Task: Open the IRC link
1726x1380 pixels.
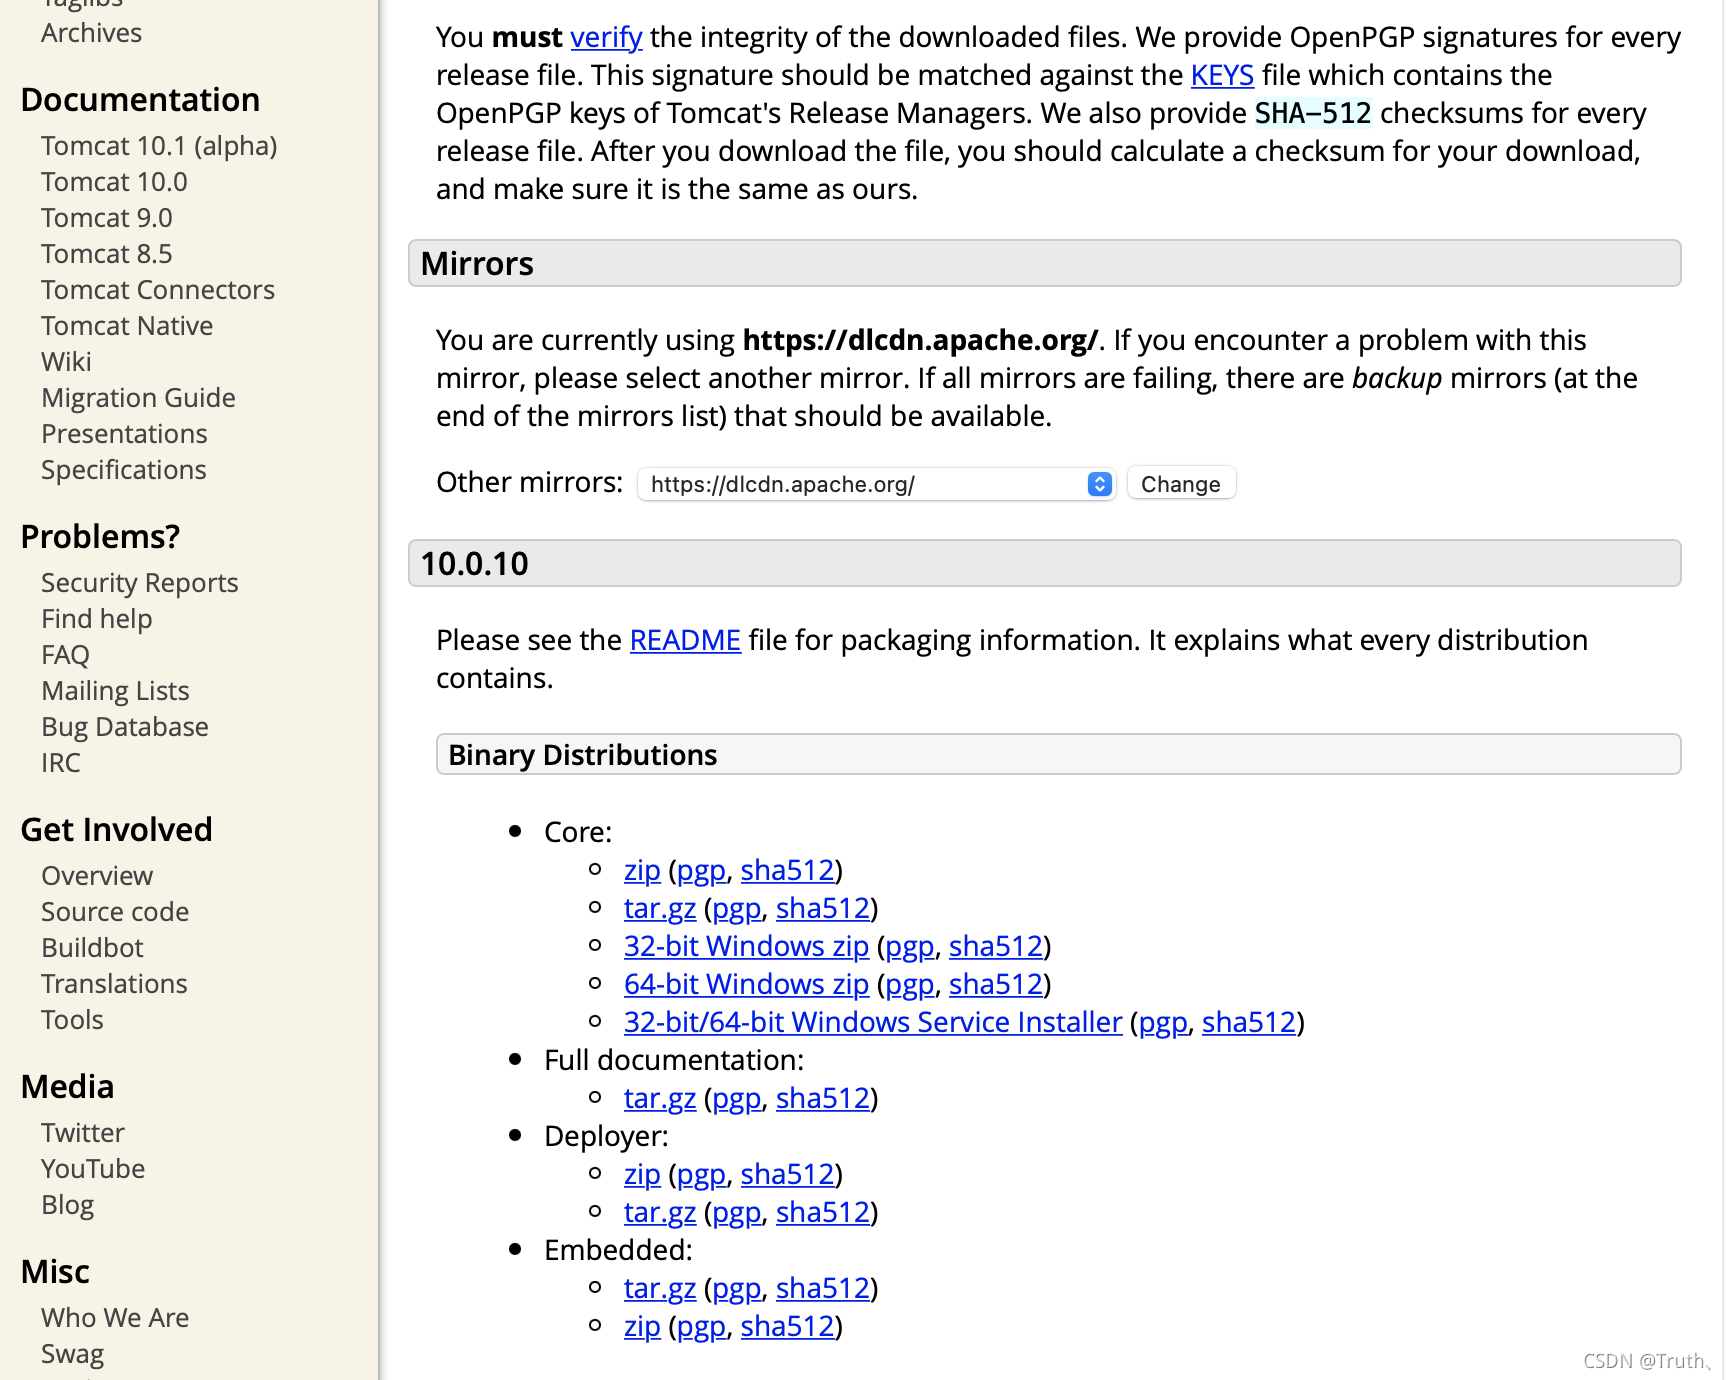Action: (61, 763)
